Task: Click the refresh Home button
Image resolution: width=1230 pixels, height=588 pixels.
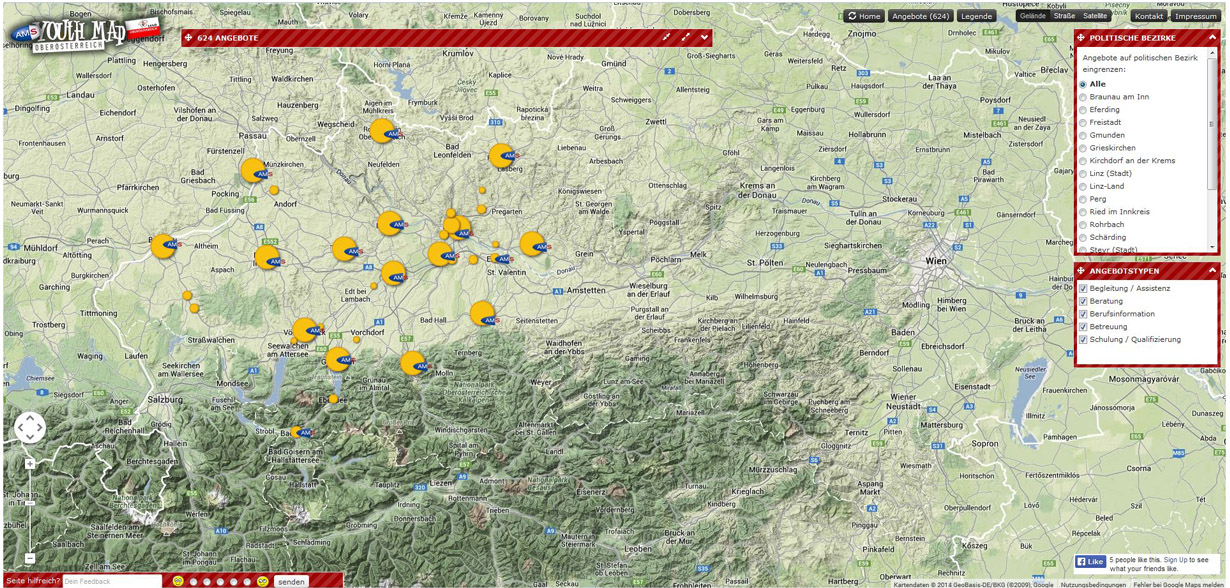Action: (864, 16)
